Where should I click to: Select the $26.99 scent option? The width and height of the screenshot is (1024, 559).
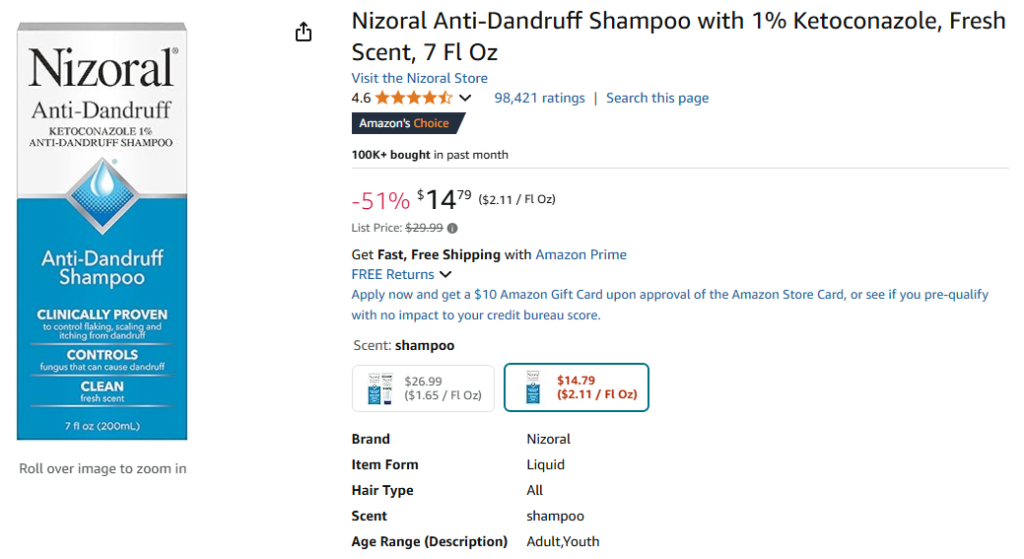(x=423, y=388)
